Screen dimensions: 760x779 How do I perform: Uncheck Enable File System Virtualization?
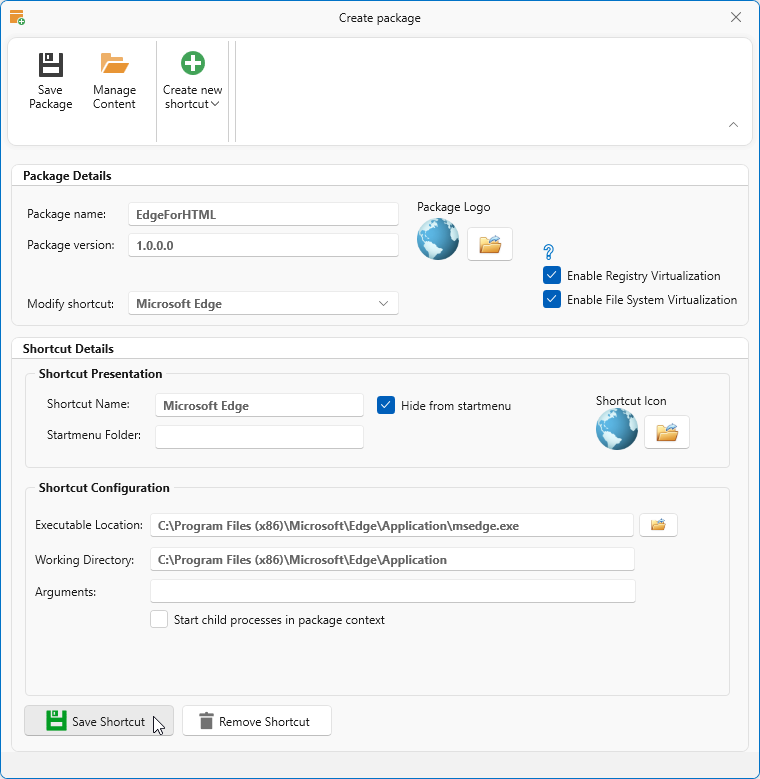point(552,299)
